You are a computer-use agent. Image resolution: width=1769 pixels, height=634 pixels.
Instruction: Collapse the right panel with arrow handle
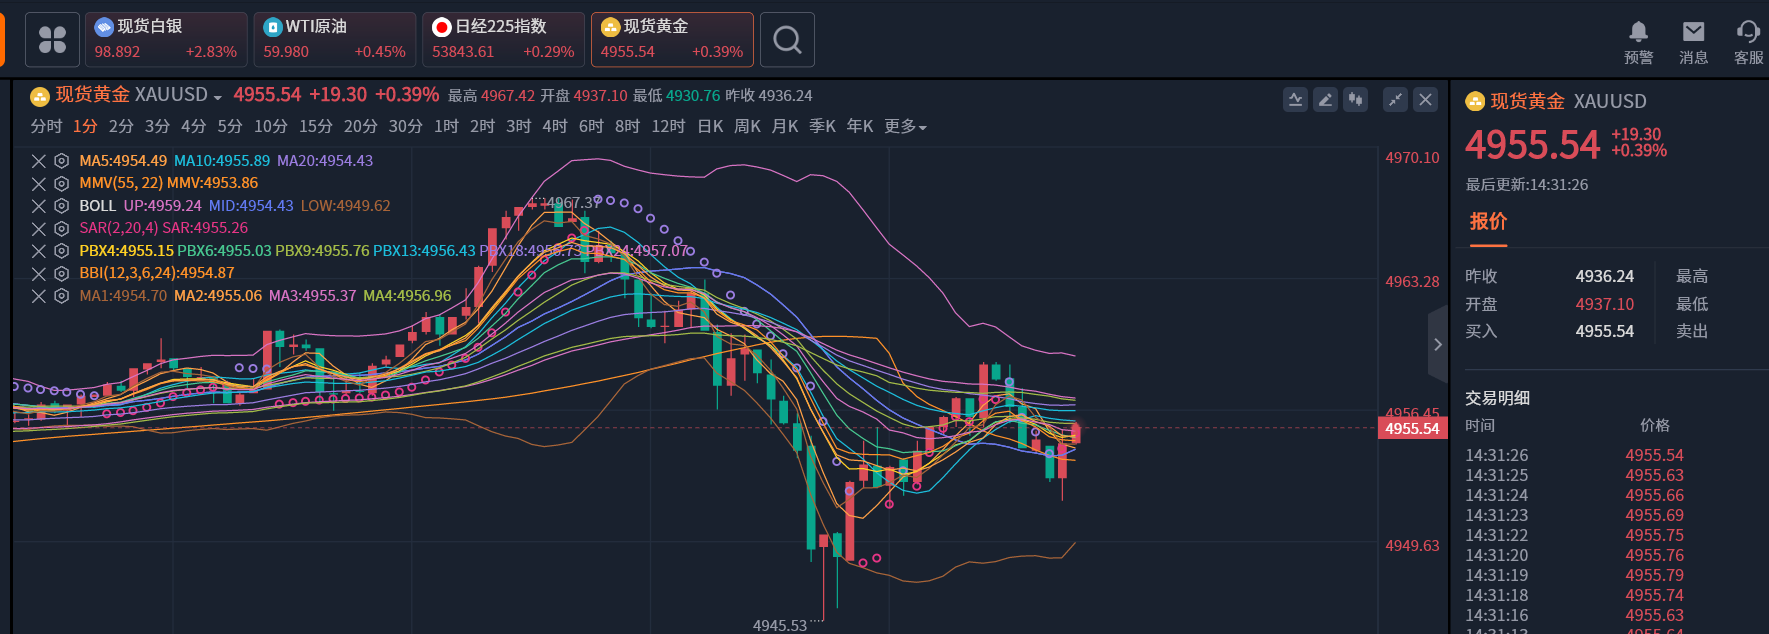tap(1437, 345)
